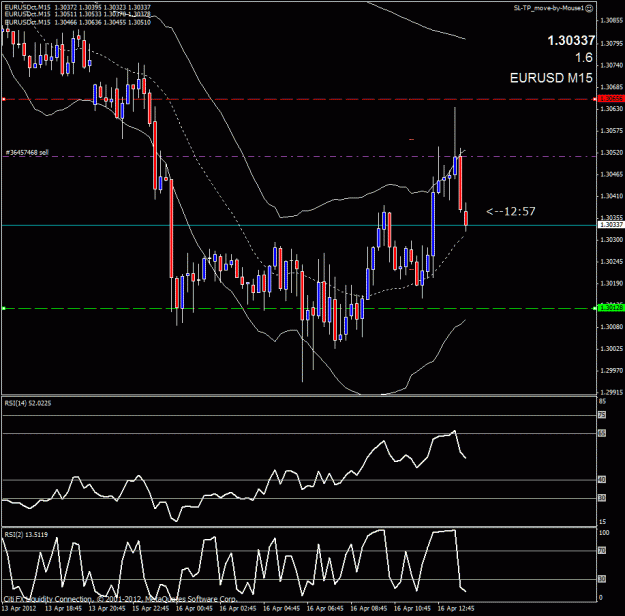Viewport: 625px width, 616px height.
Task: Click the 1.6 spread value
Action: click(x=584, y=58)
